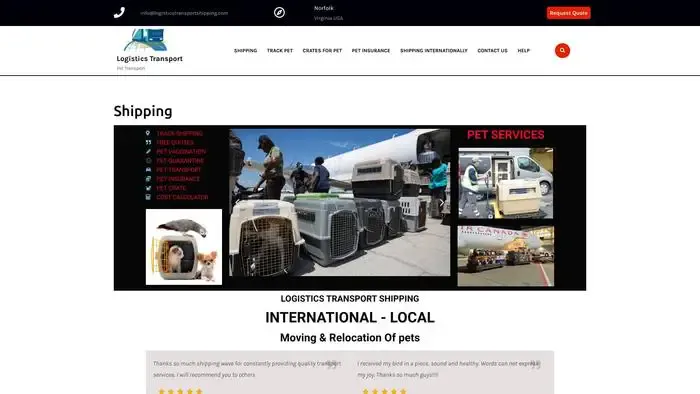700x394 pixels.
Task: Open the Contact Us menu item
Action: (x=492, y=50)
